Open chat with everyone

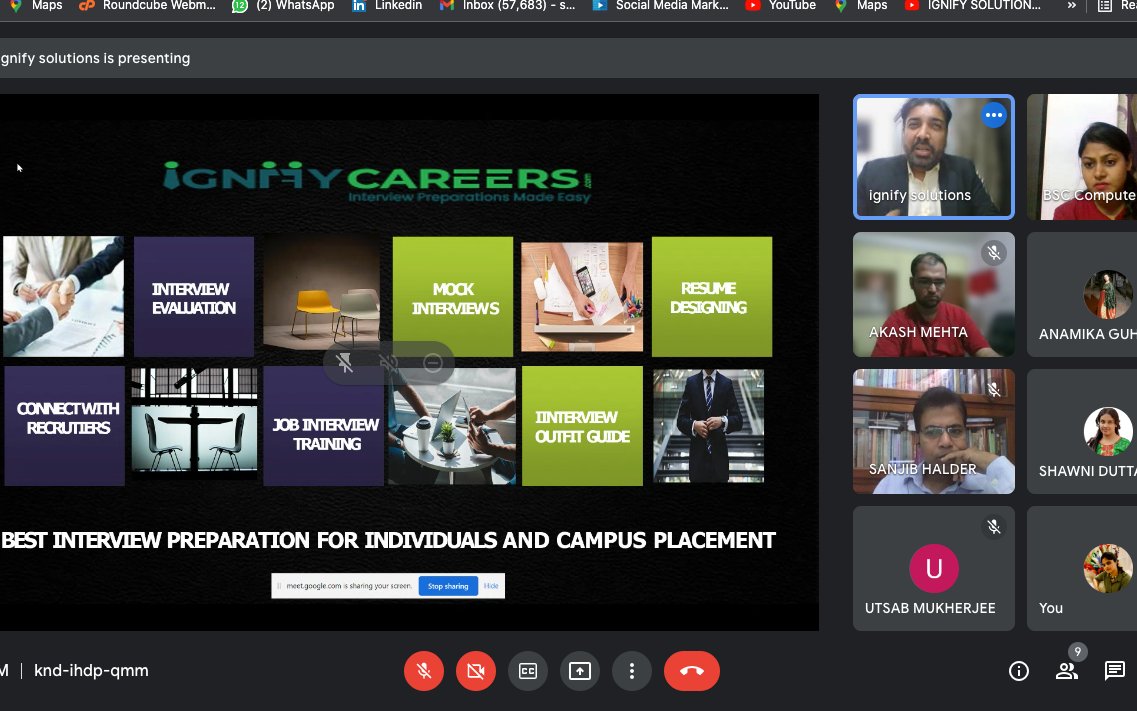tap(1115, 671)
